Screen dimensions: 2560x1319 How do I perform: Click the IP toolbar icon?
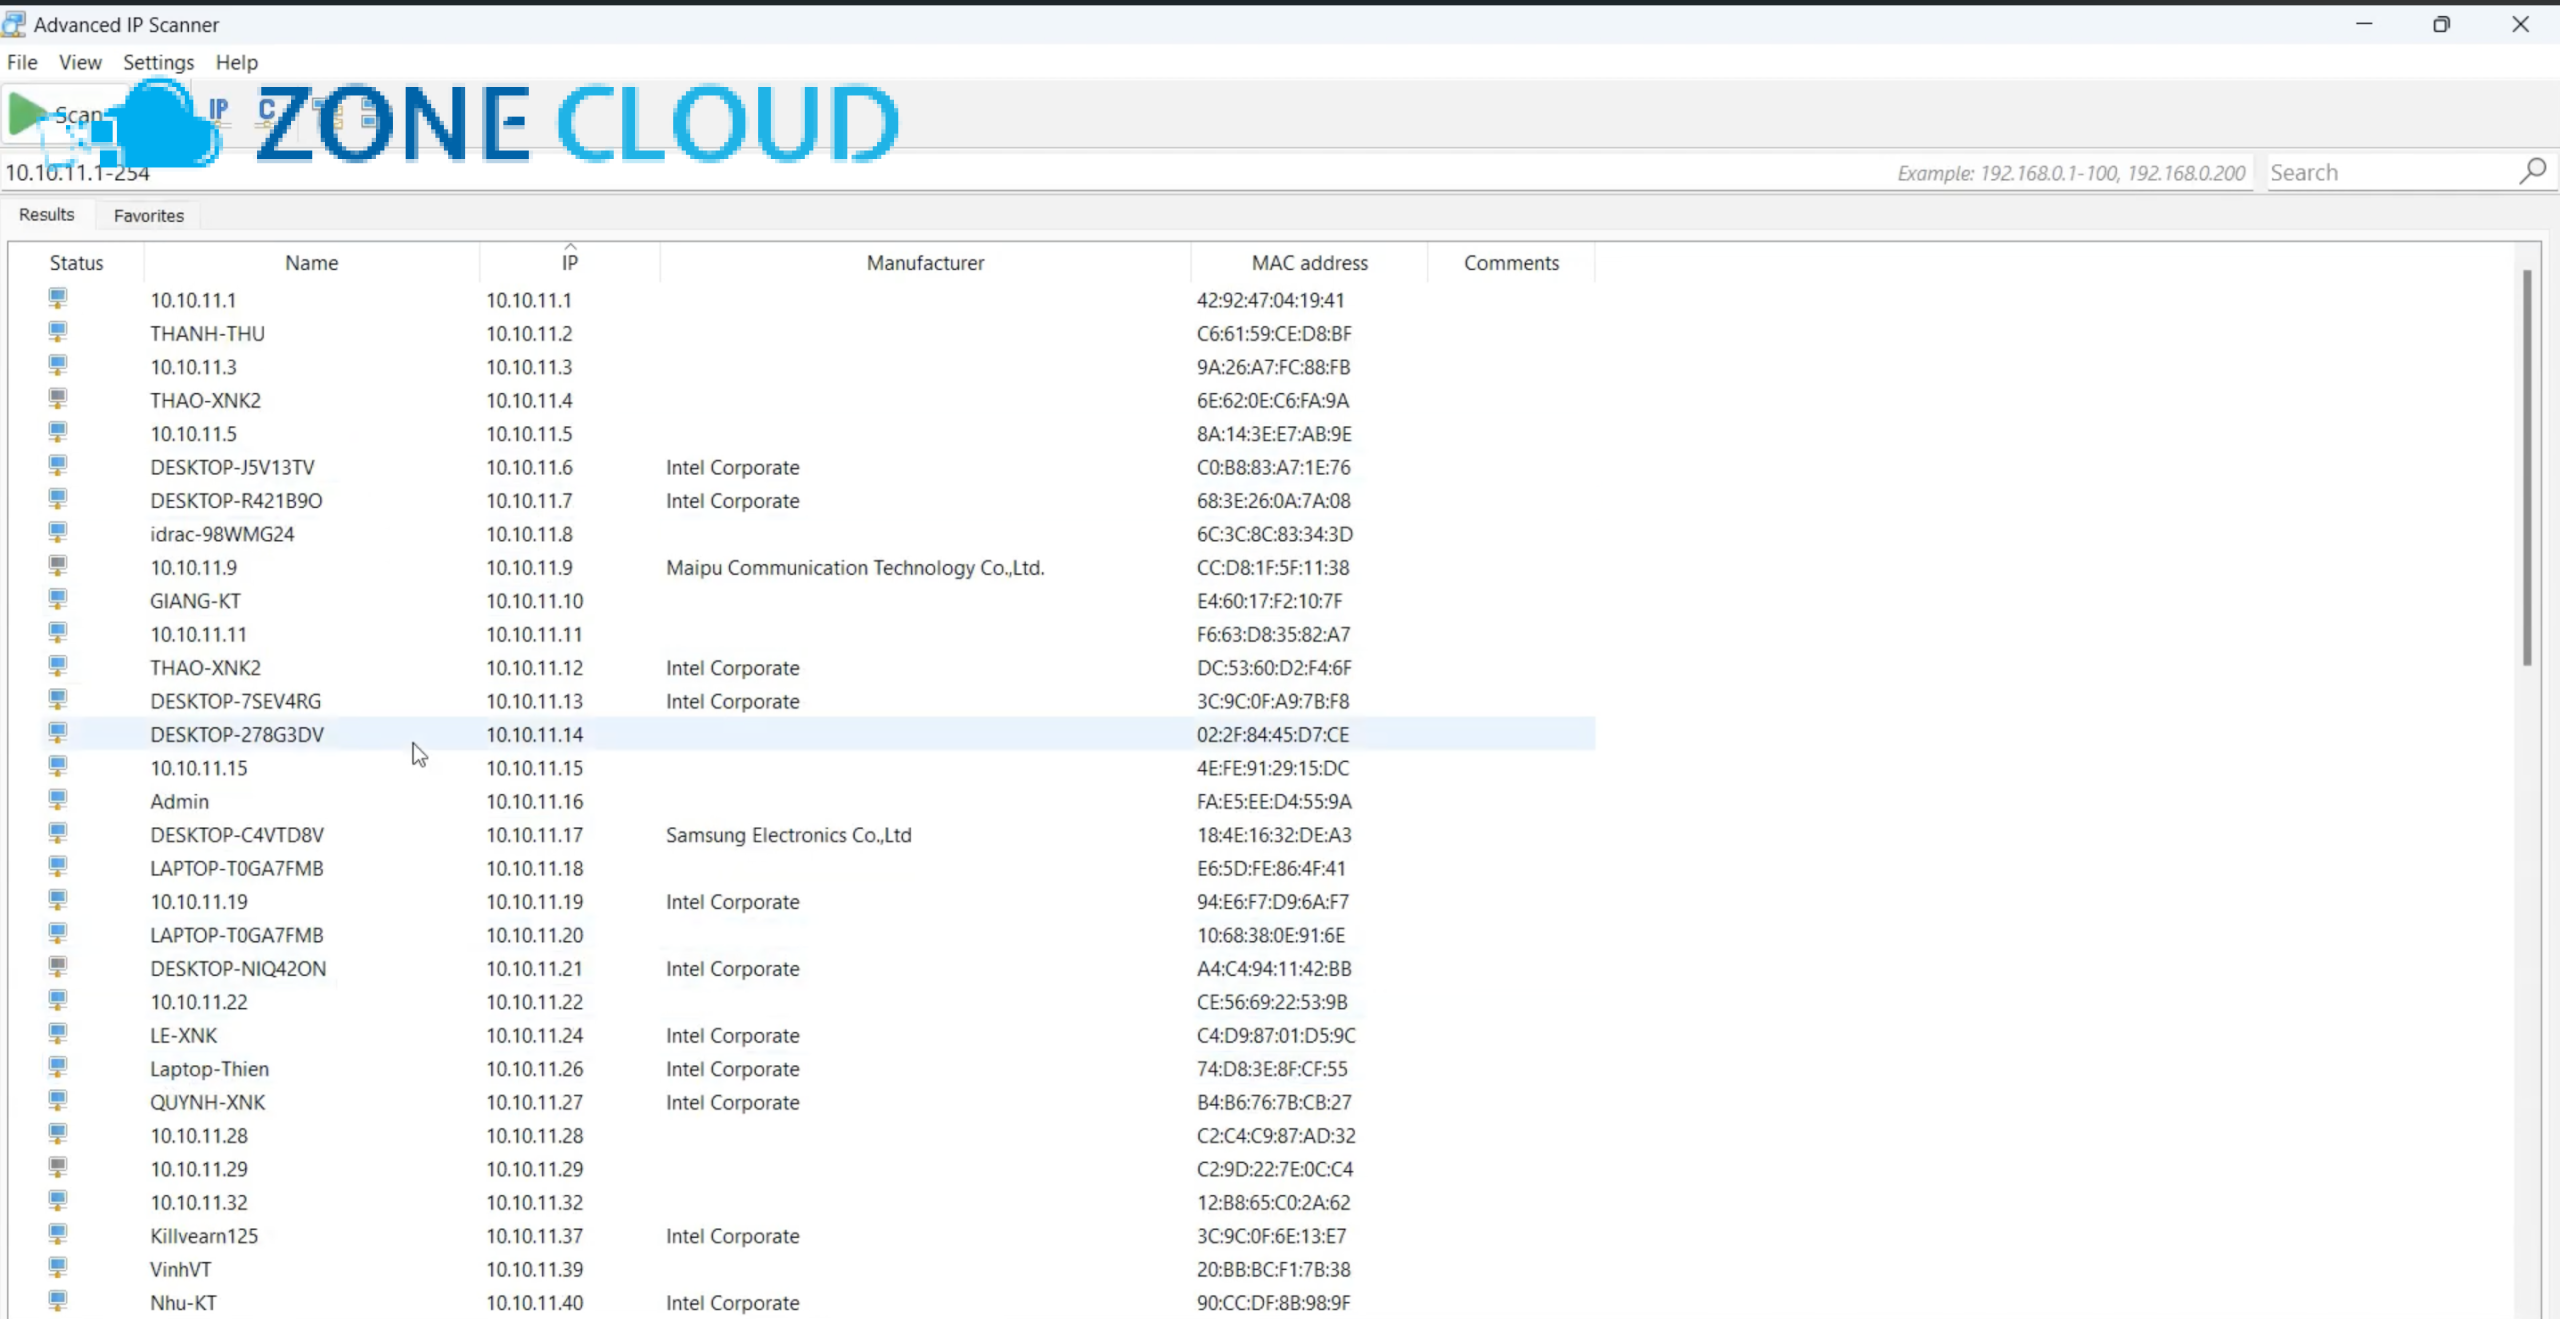(x=218, y=110)
